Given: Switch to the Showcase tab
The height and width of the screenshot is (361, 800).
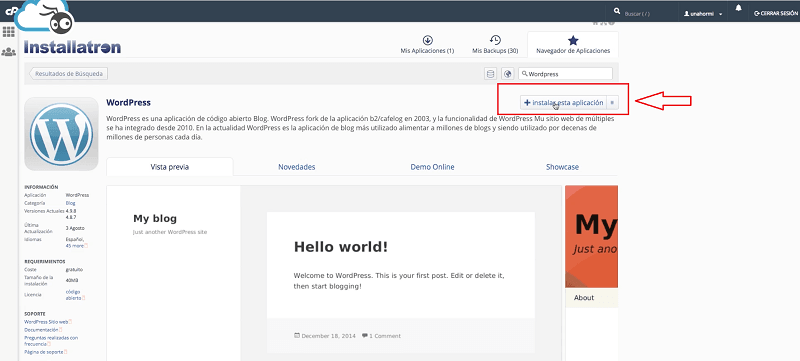Looking at the screenshot, I should click(x=562, y=167).
